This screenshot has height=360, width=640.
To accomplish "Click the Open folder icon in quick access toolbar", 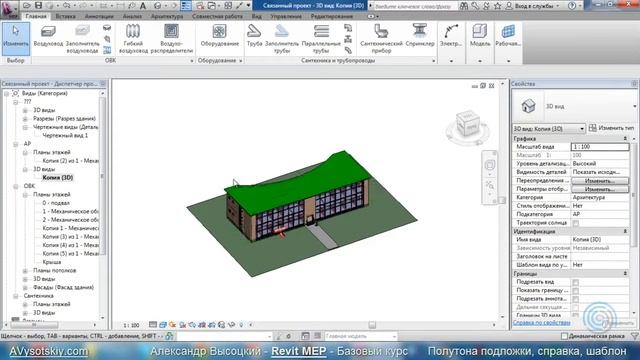I will coord(27,6).
